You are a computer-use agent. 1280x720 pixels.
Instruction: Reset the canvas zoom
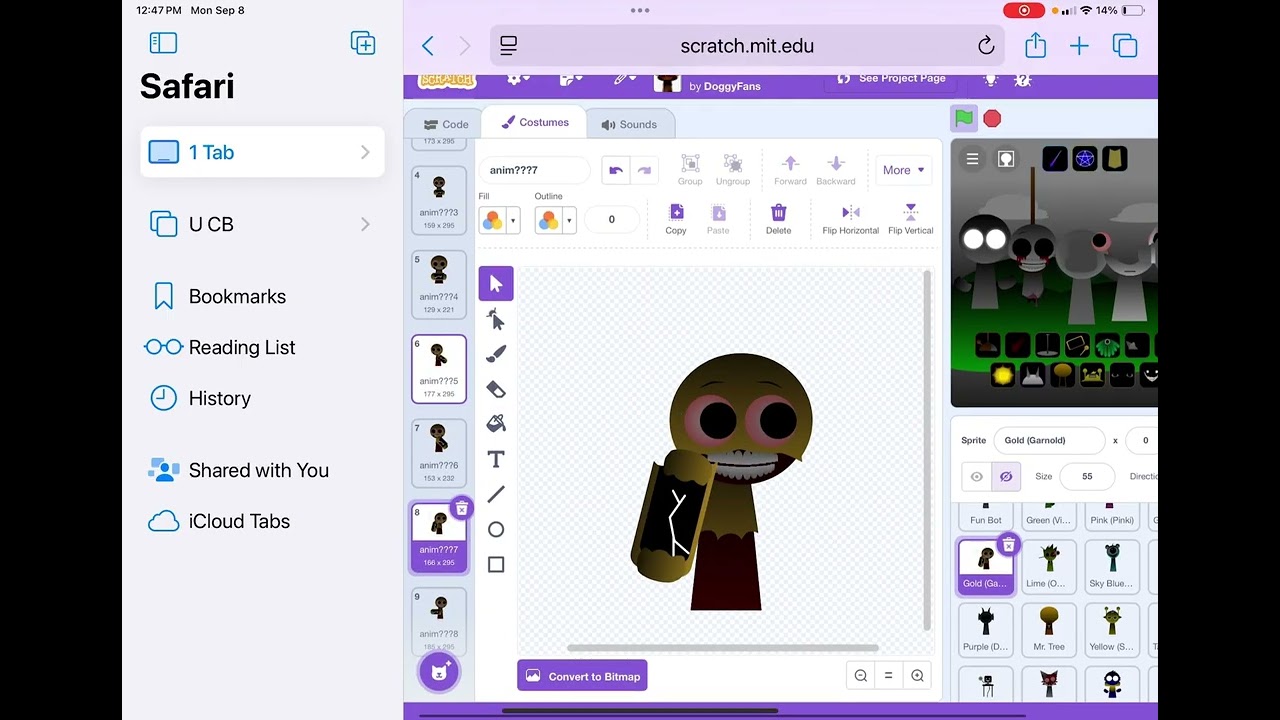pos(888,676)
